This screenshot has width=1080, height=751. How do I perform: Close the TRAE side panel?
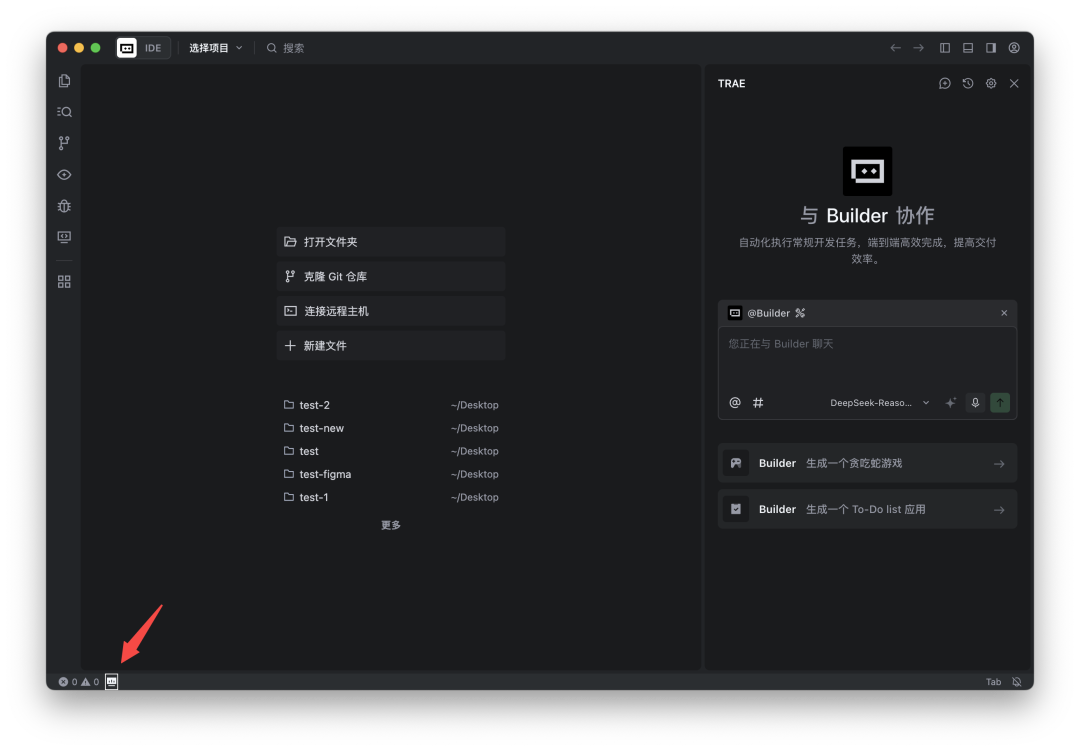[1014, 83]
